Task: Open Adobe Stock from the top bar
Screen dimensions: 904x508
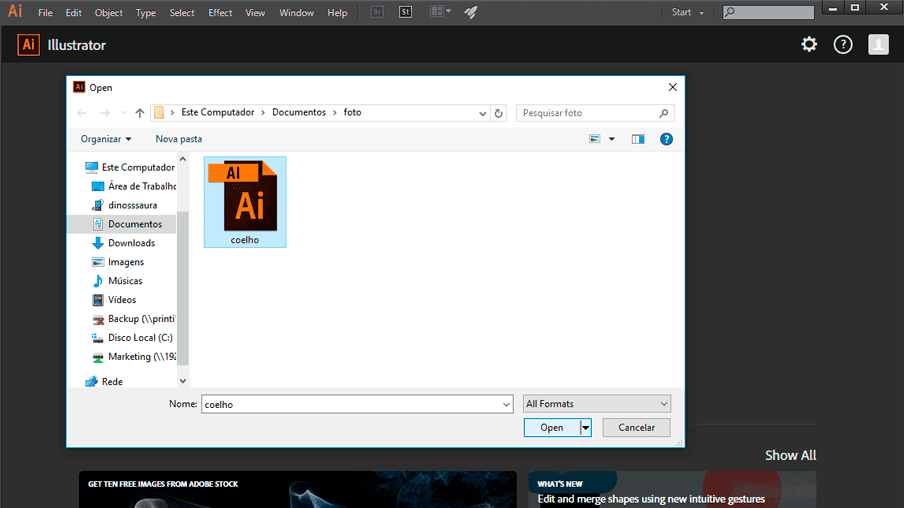Action: (405, 12)
